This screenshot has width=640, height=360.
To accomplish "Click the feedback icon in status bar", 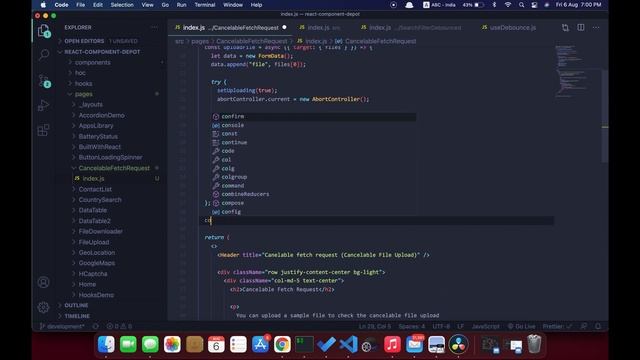I will pos(584,326).
